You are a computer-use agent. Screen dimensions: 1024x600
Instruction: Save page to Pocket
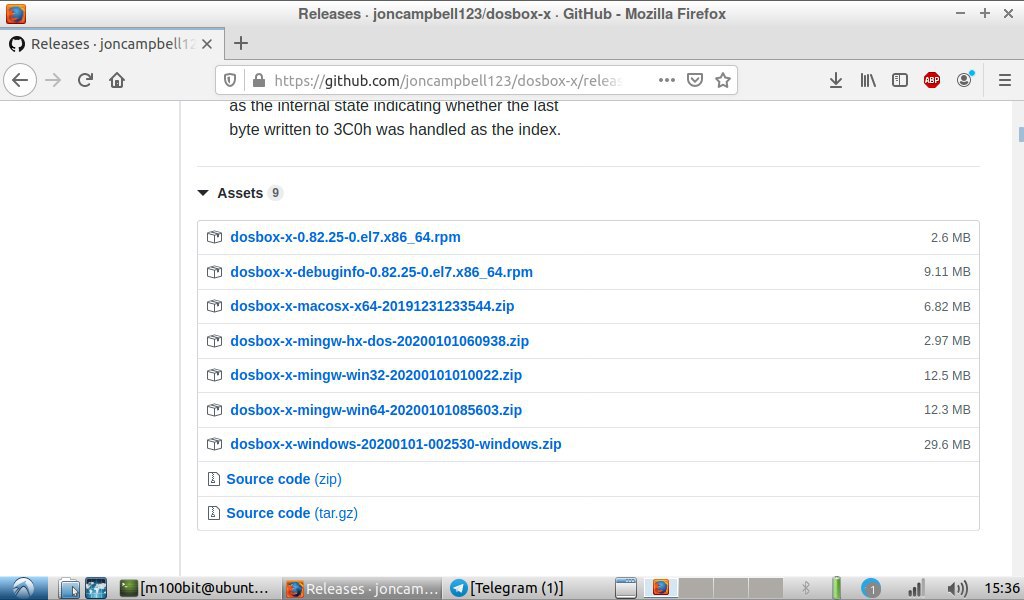click(x=695, y=80)
